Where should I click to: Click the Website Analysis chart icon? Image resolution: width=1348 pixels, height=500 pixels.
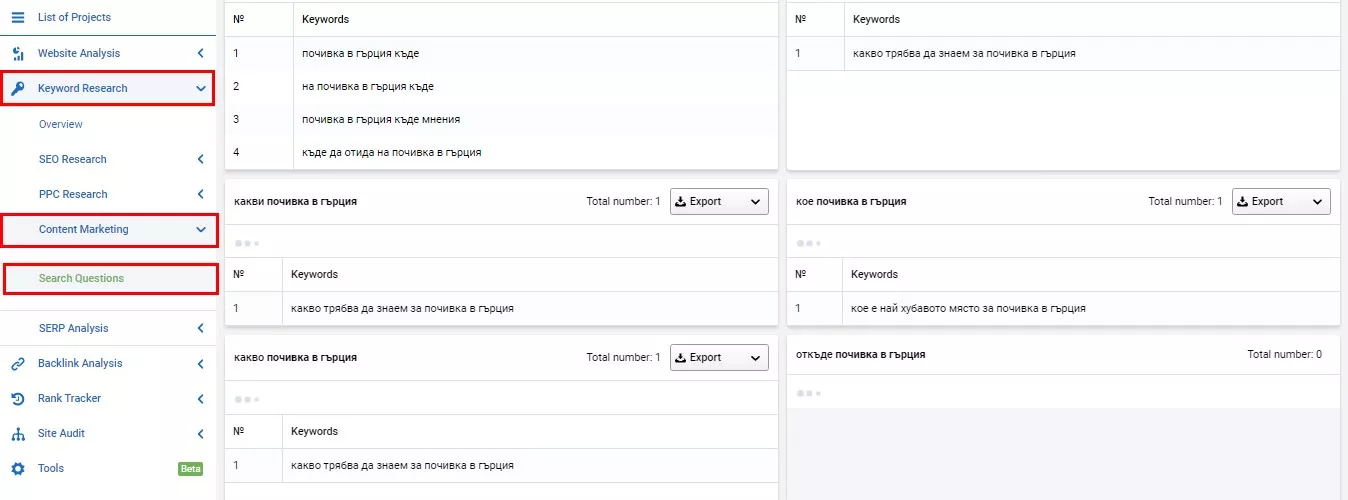click(x=17, y=53)
